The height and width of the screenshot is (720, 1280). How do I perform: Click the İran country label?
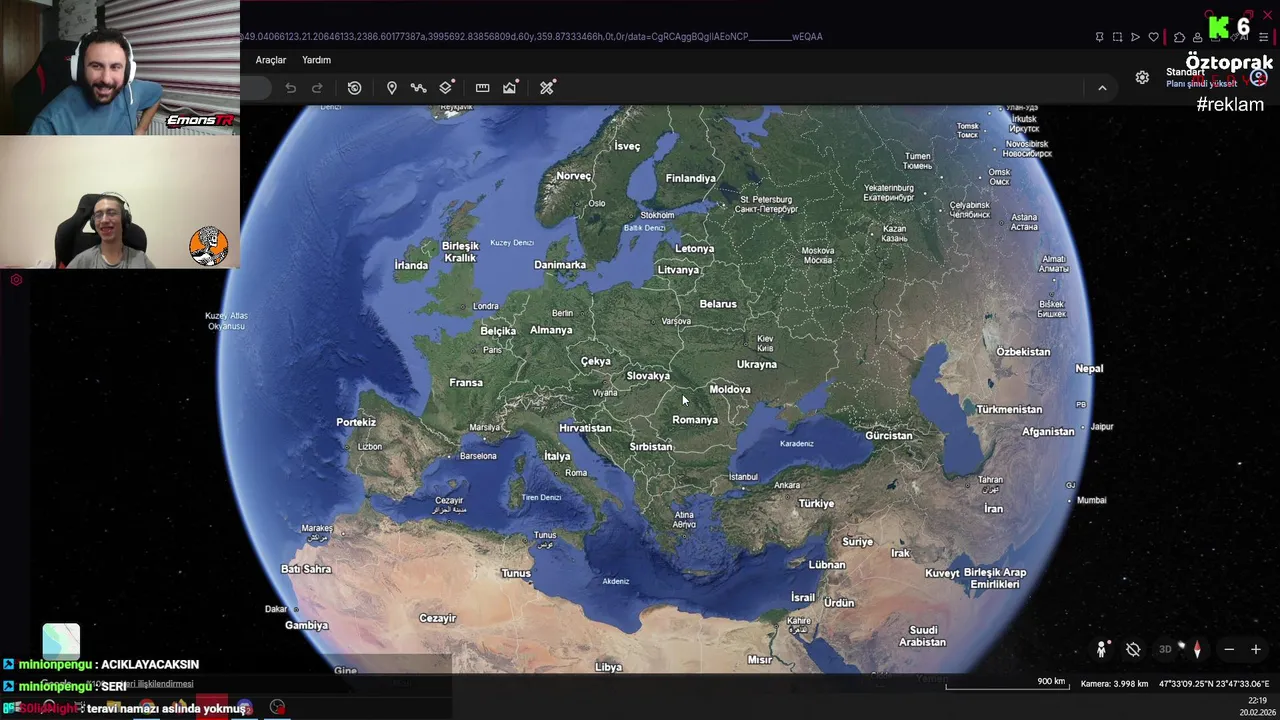click(993, 509)
